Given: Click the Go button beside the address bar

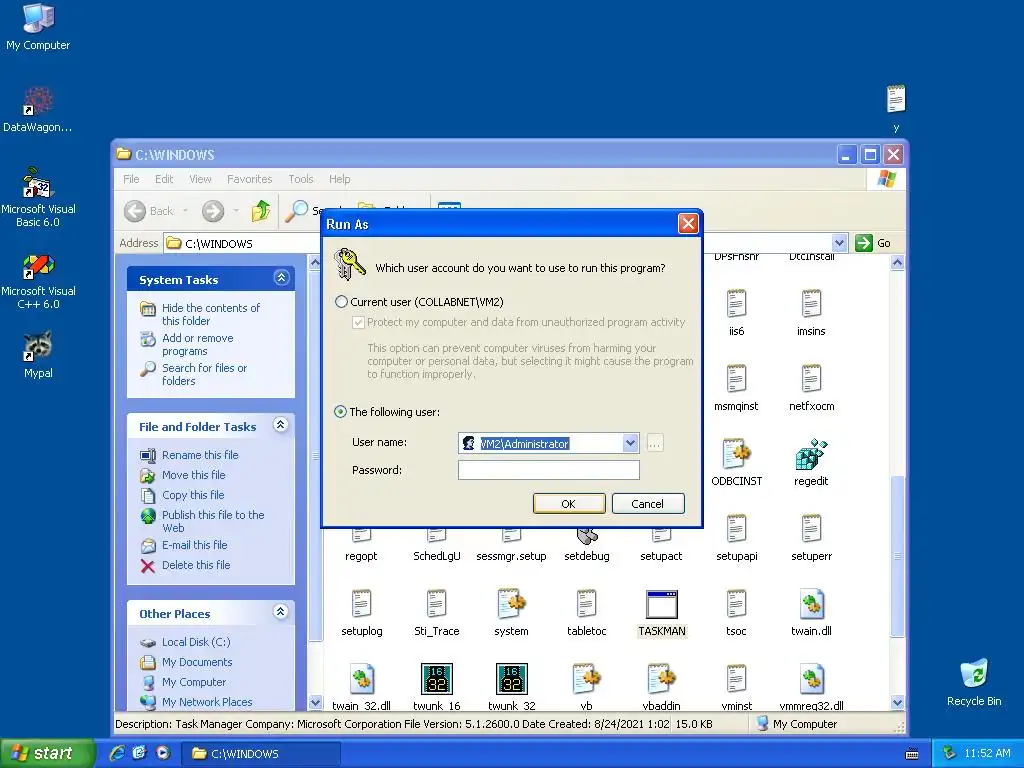Looking at the screenshot, I should (874, 243).
